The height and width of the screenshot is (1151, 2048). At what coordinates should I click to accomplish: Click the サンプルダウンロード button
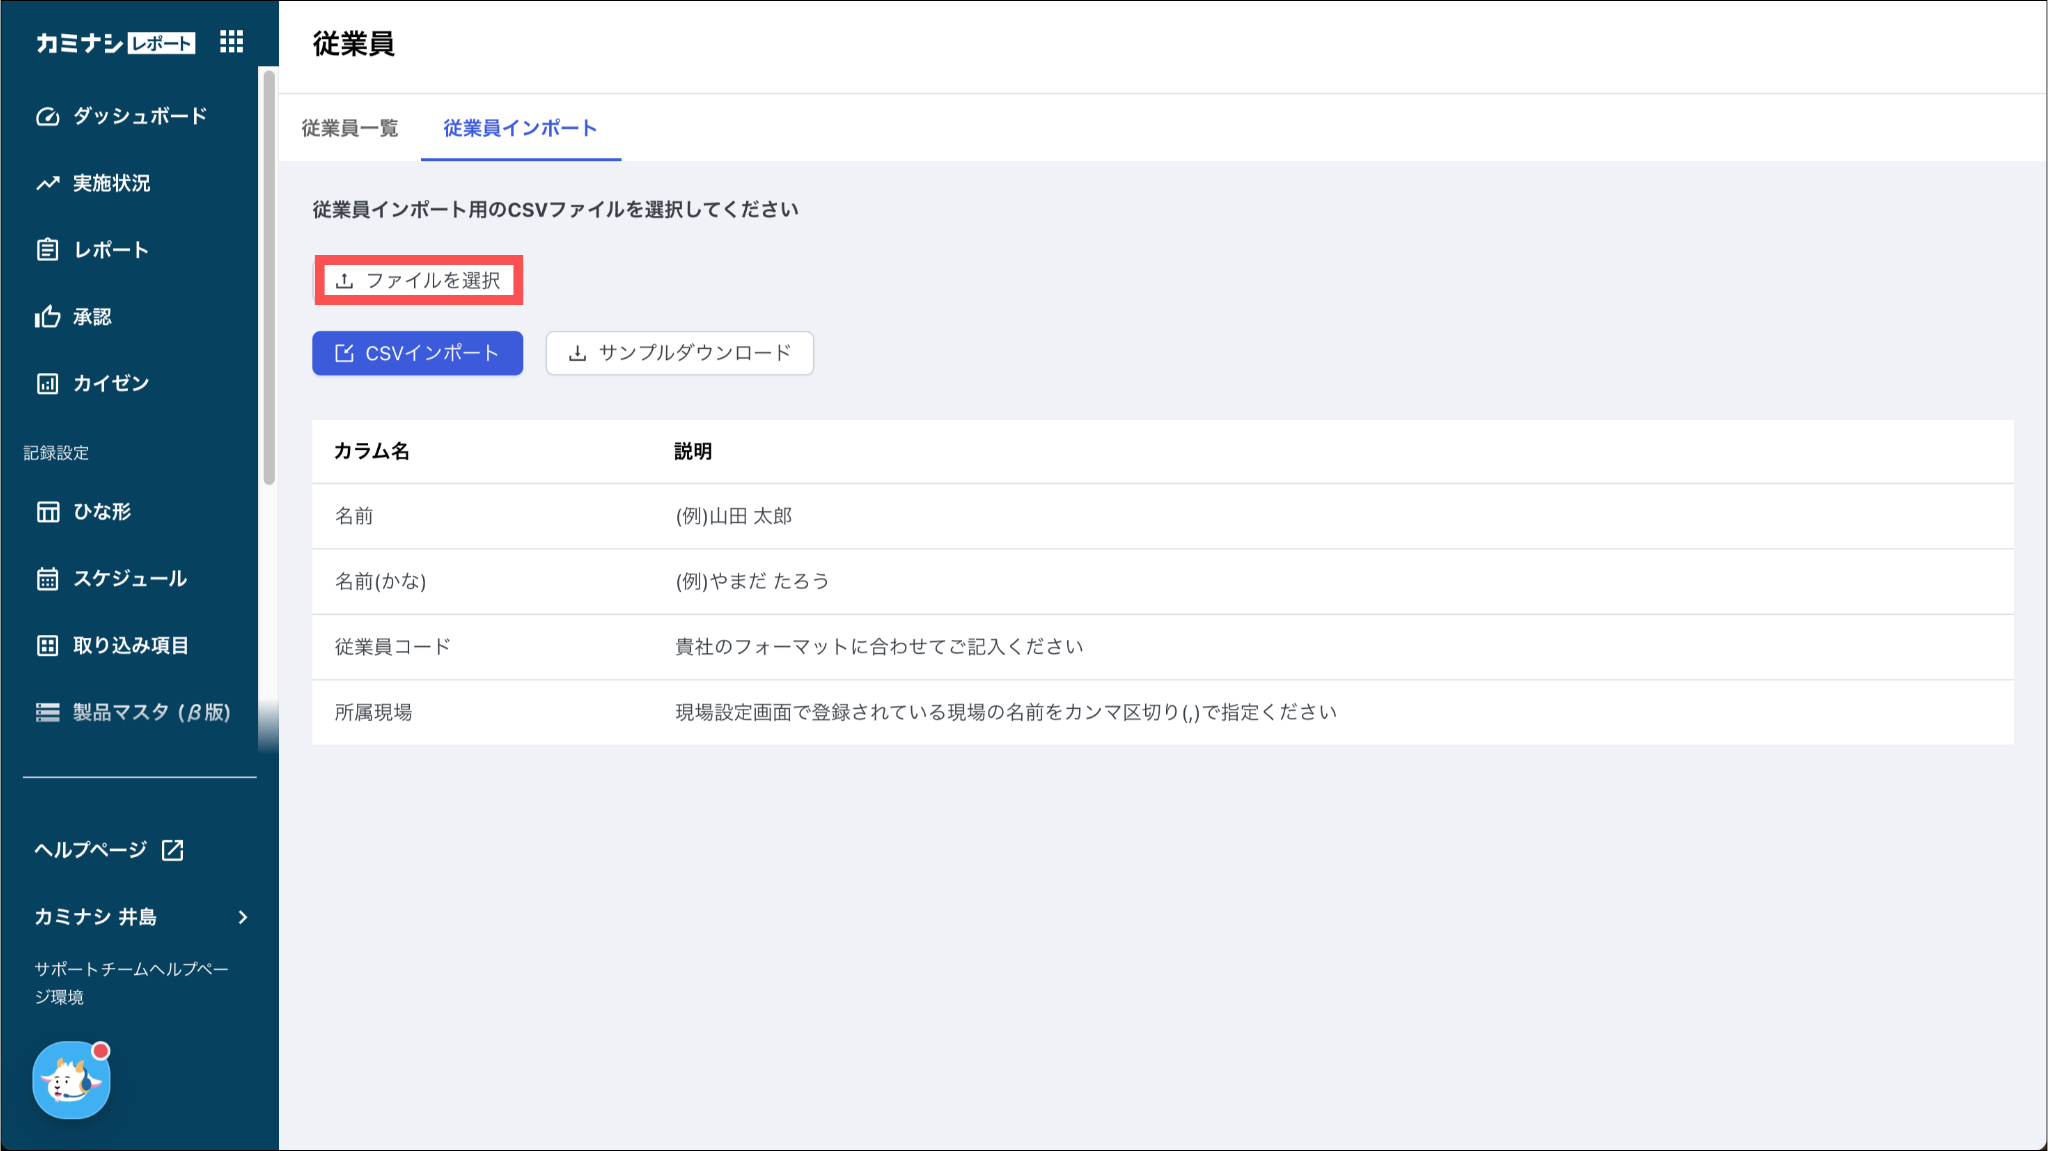coord(679,353)
